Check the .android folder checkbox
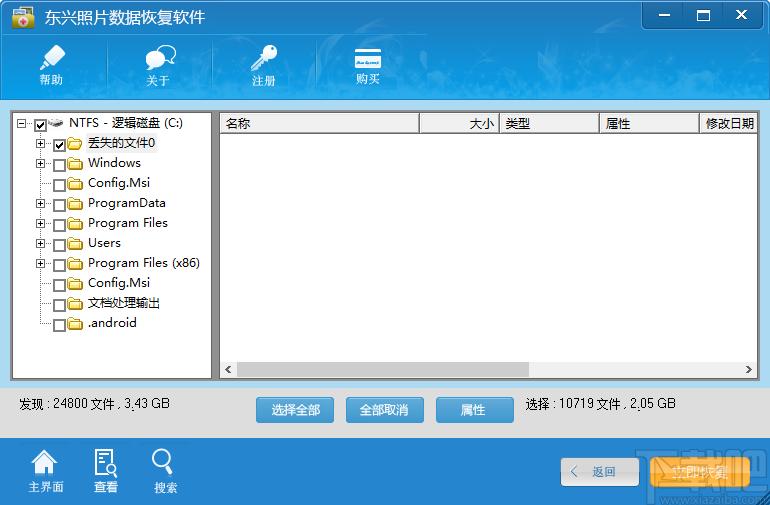 coord(59,325)
